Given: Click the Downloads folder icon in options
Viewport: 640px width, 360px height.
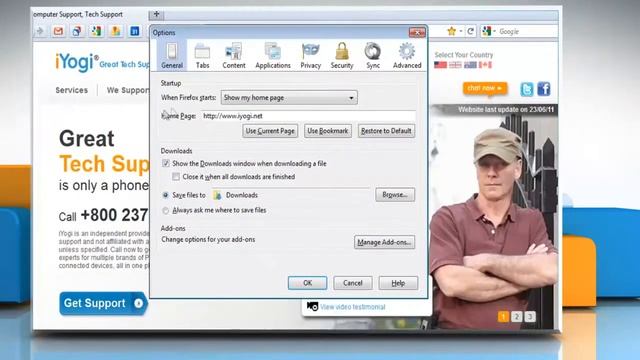Looking at the screenshot, I should point(218,195).
